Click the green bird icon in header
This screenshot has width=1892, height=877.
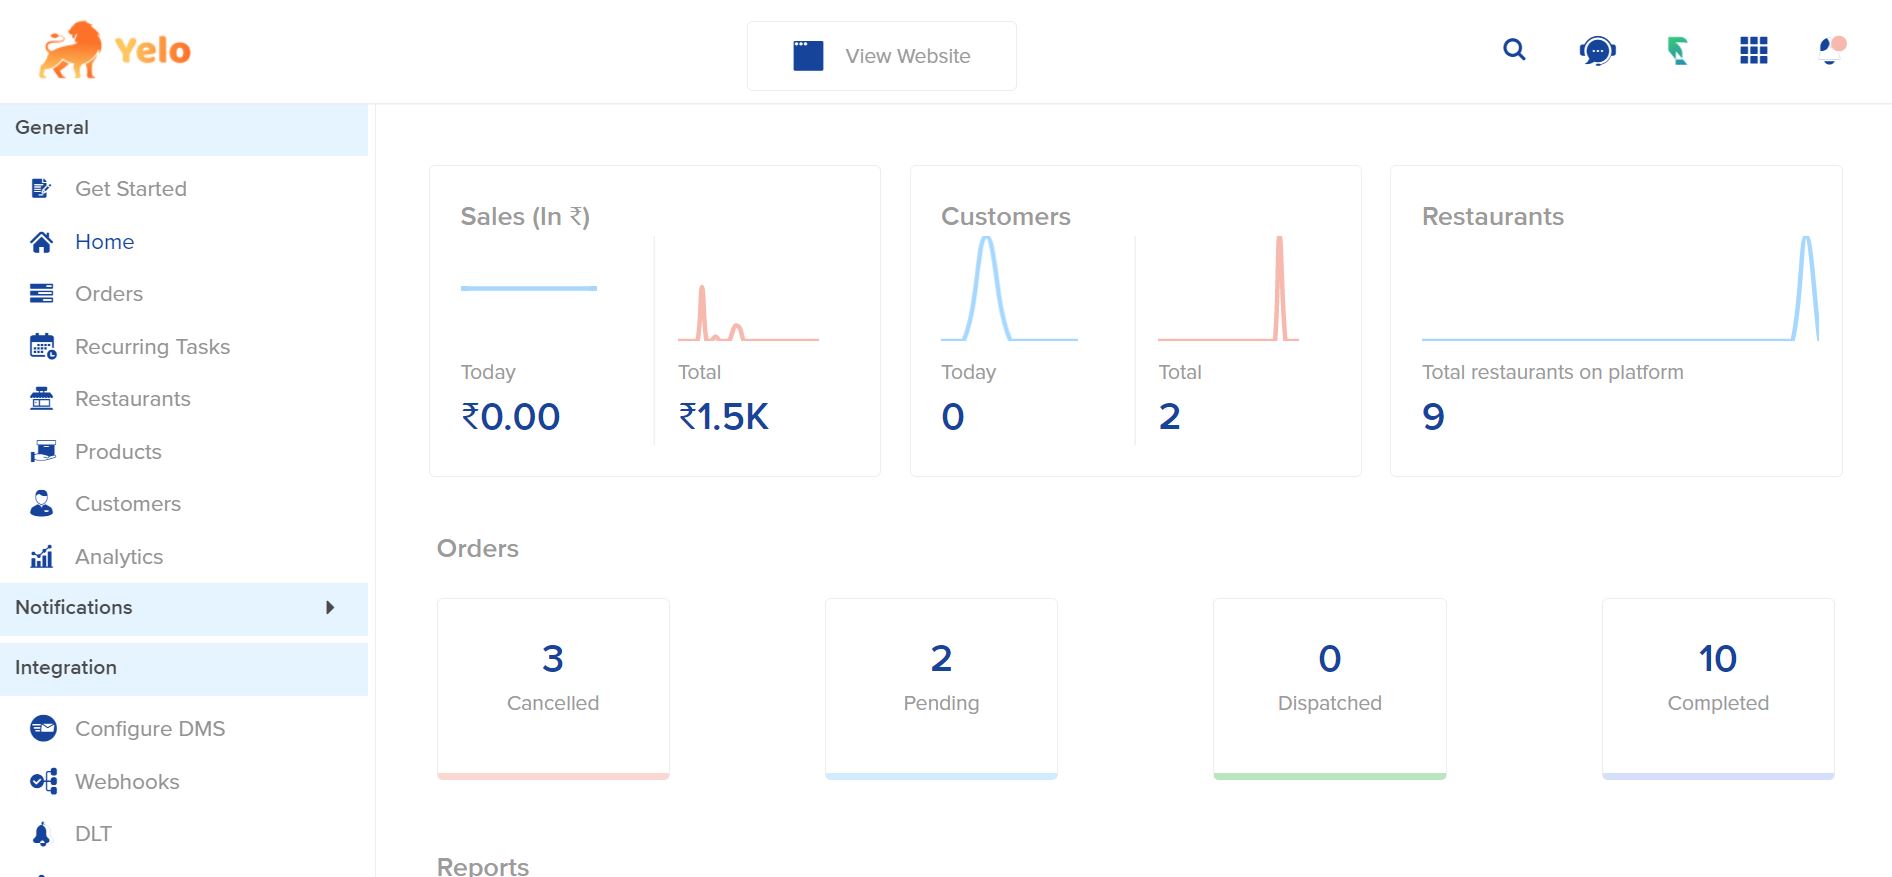coord(1677,51)
